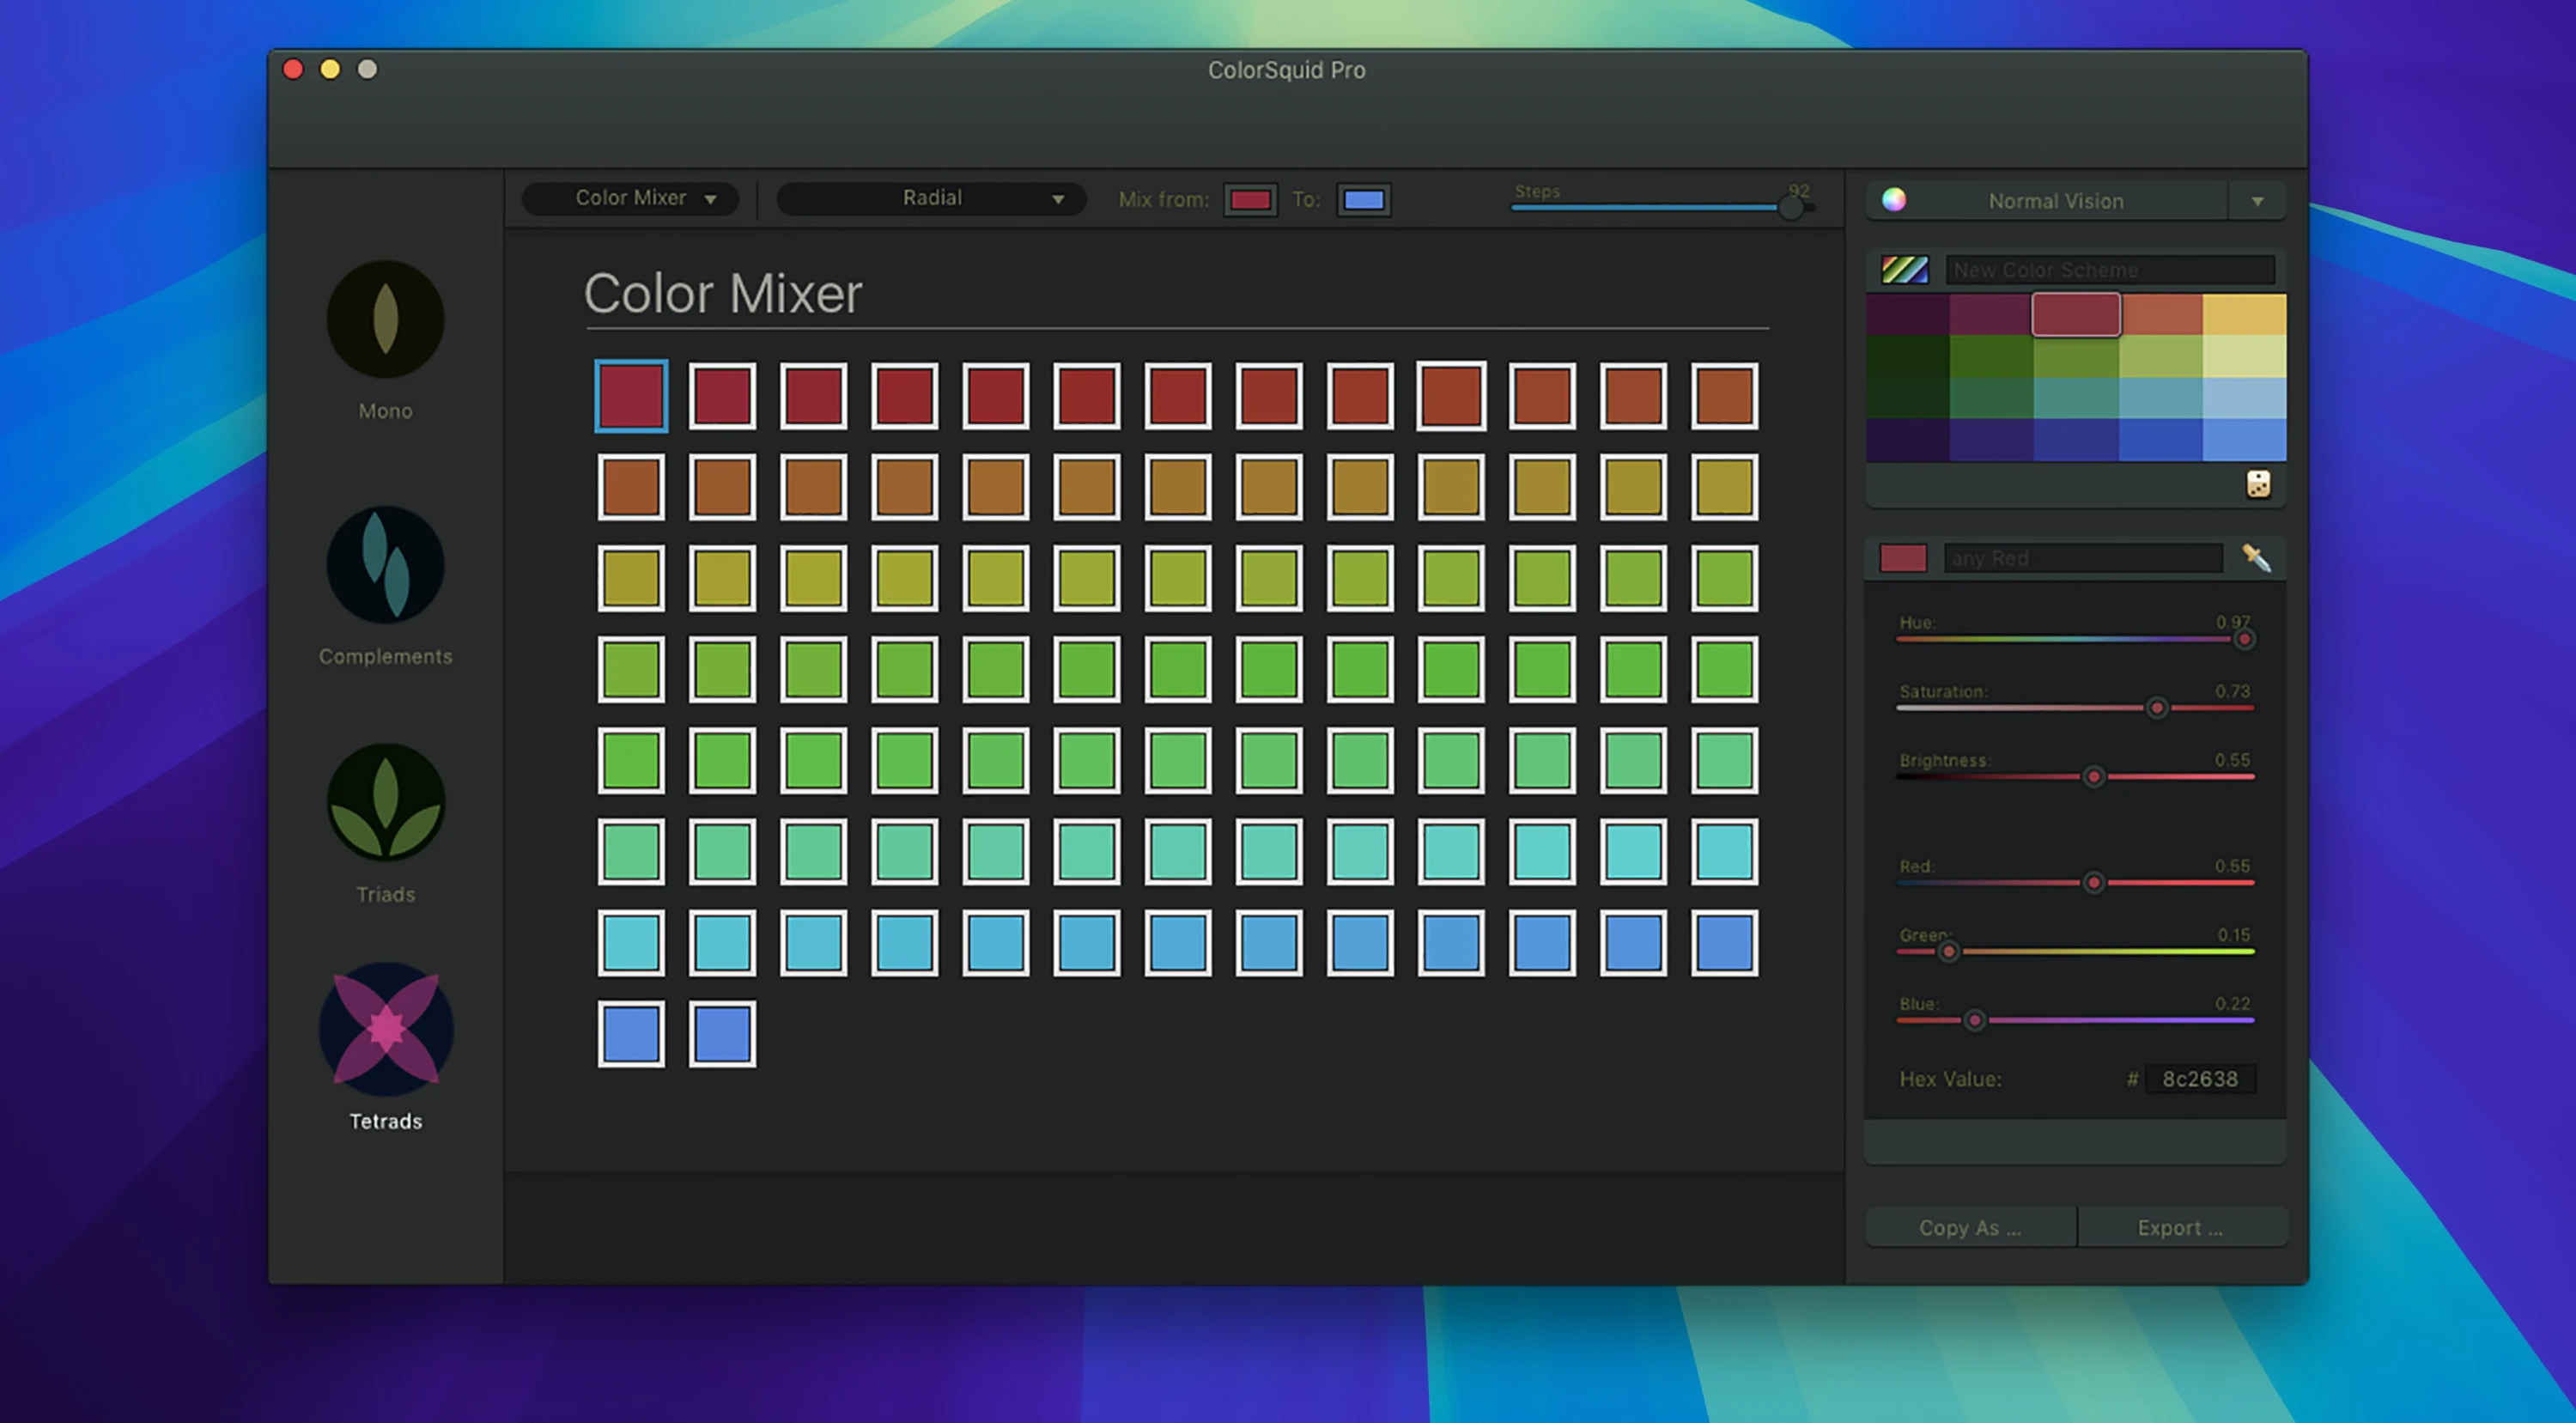Click the Mix from red color swatch

click(x=1250, y=200)
